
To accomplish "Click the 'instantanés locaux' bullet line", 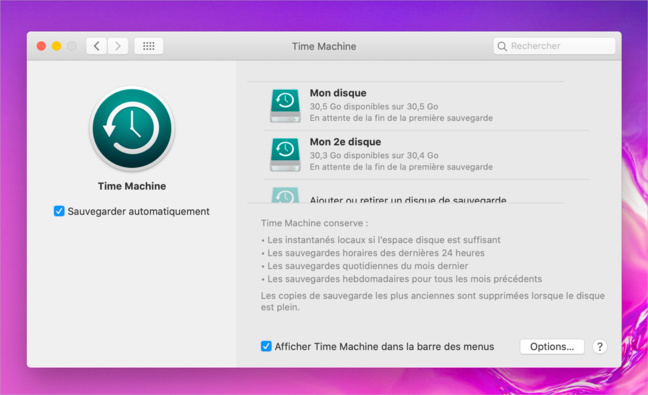I will pos(381,240).
